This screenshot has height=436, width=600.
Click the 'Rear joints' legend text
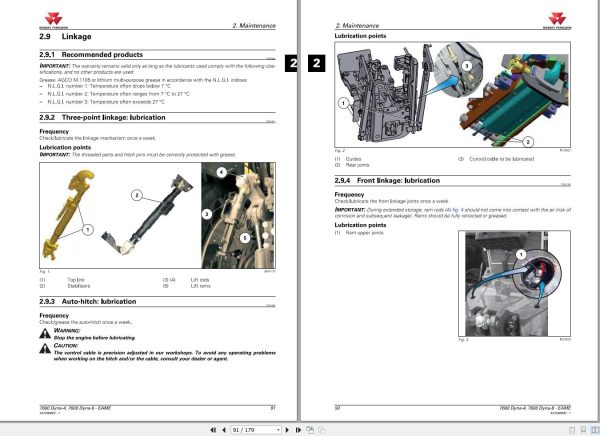pos(357,165)
